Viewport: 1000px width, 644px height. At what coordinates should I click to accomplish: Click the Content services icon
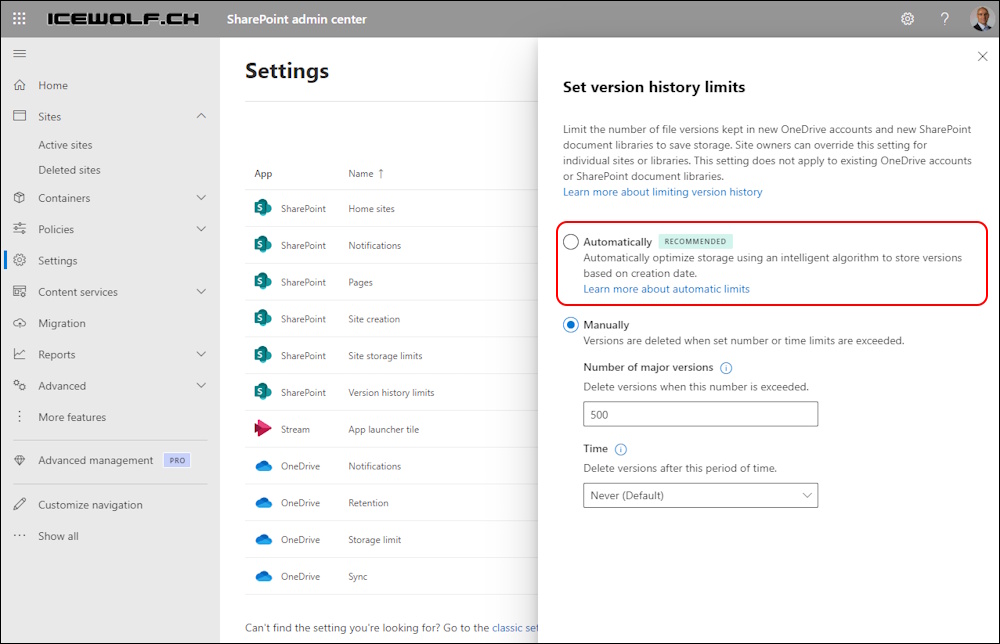tap(20, 291)
